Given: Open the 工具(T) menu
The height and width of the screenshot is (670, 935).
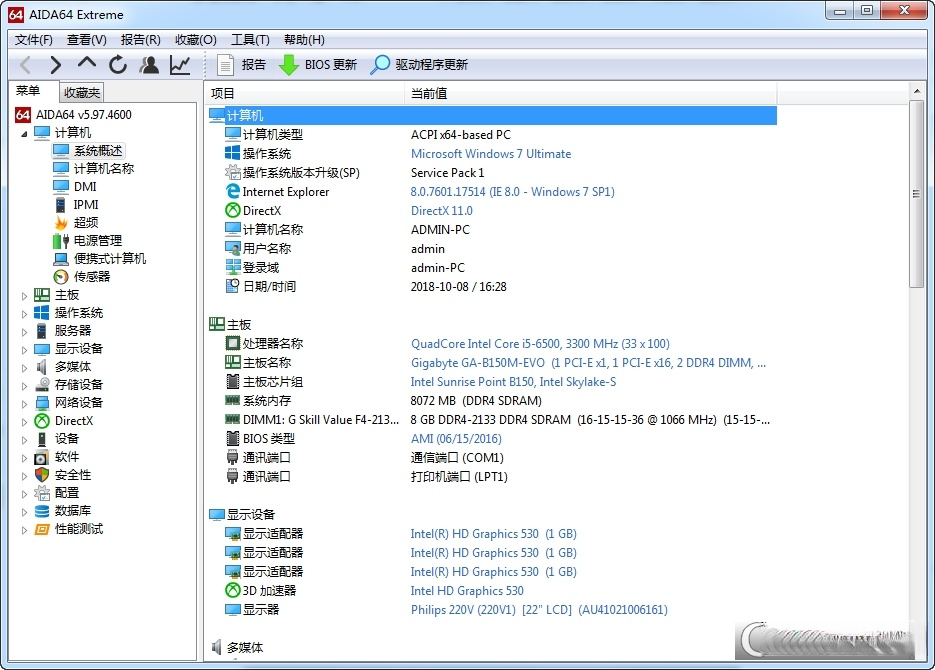Looking at the screenshot, I should click(x=250, y=39).
